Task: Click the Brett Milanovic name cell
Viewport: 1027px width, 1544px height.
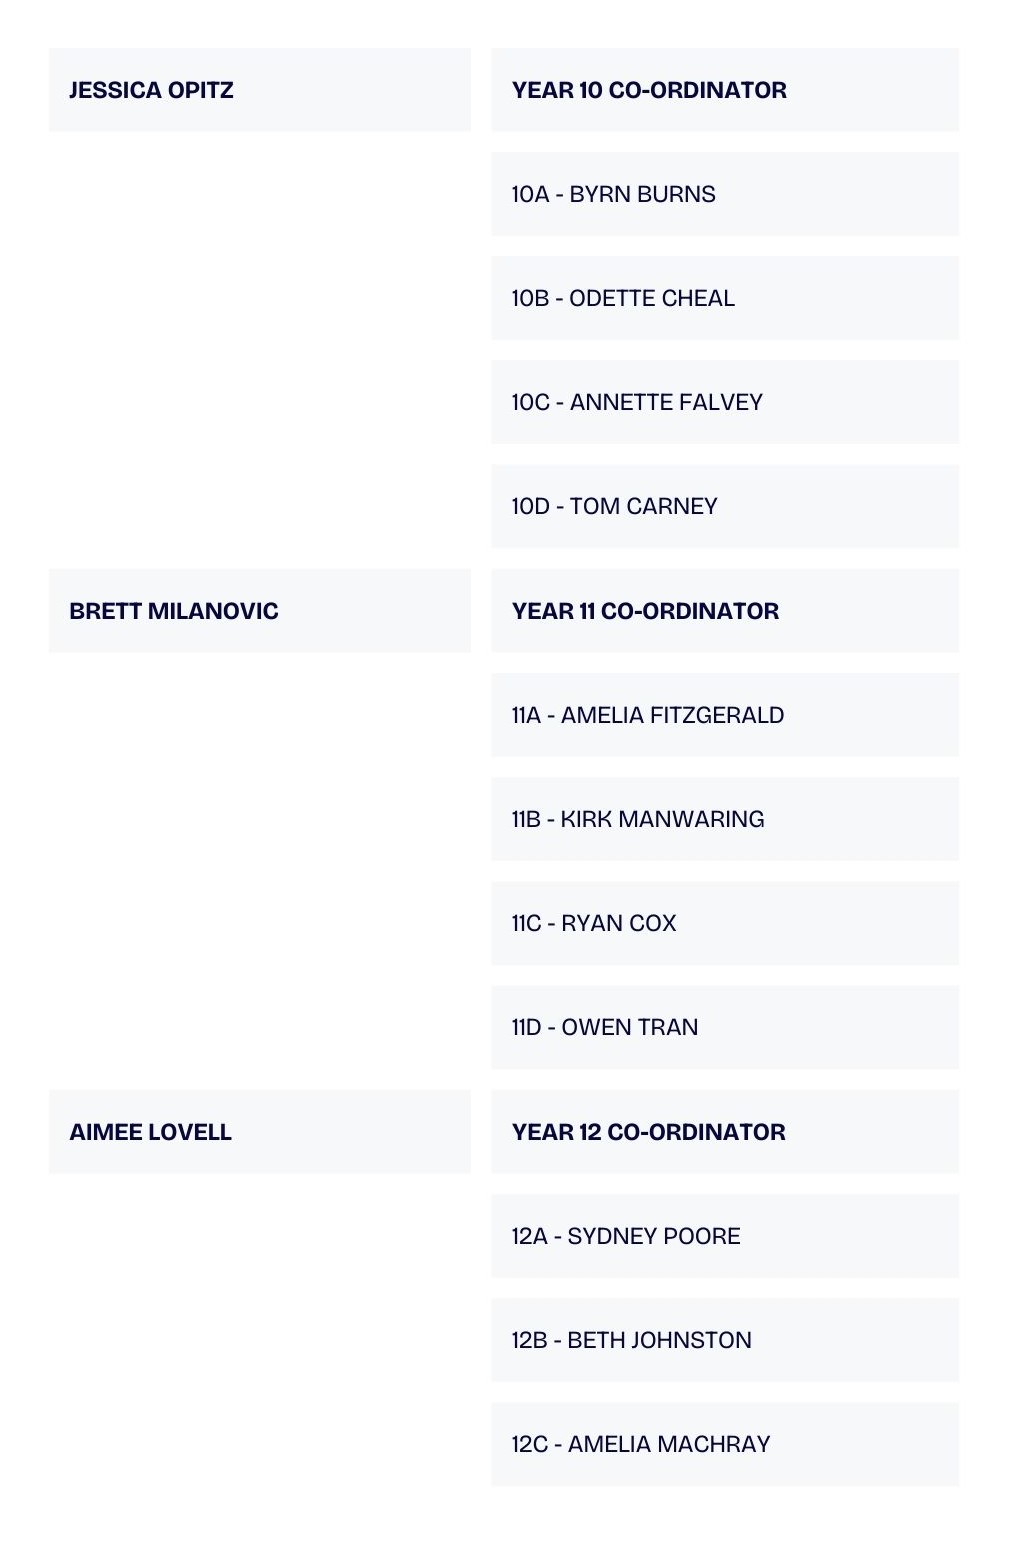Action: (x=259, y=611)
